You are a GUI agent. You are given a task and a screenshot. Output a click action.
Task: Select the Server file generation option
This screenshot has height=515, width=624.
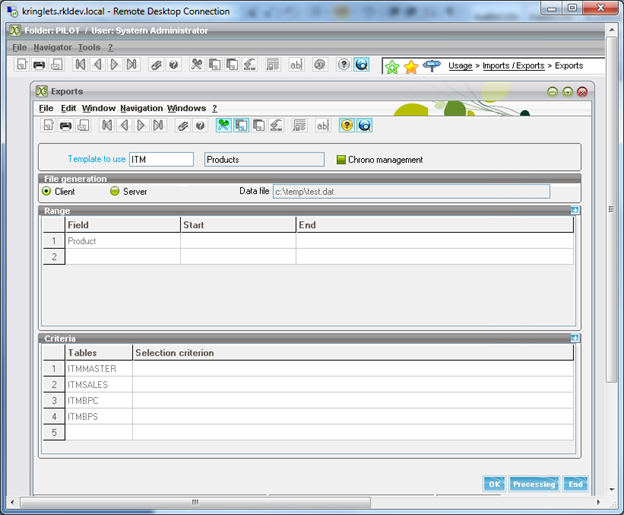click(x=114, y=190)
